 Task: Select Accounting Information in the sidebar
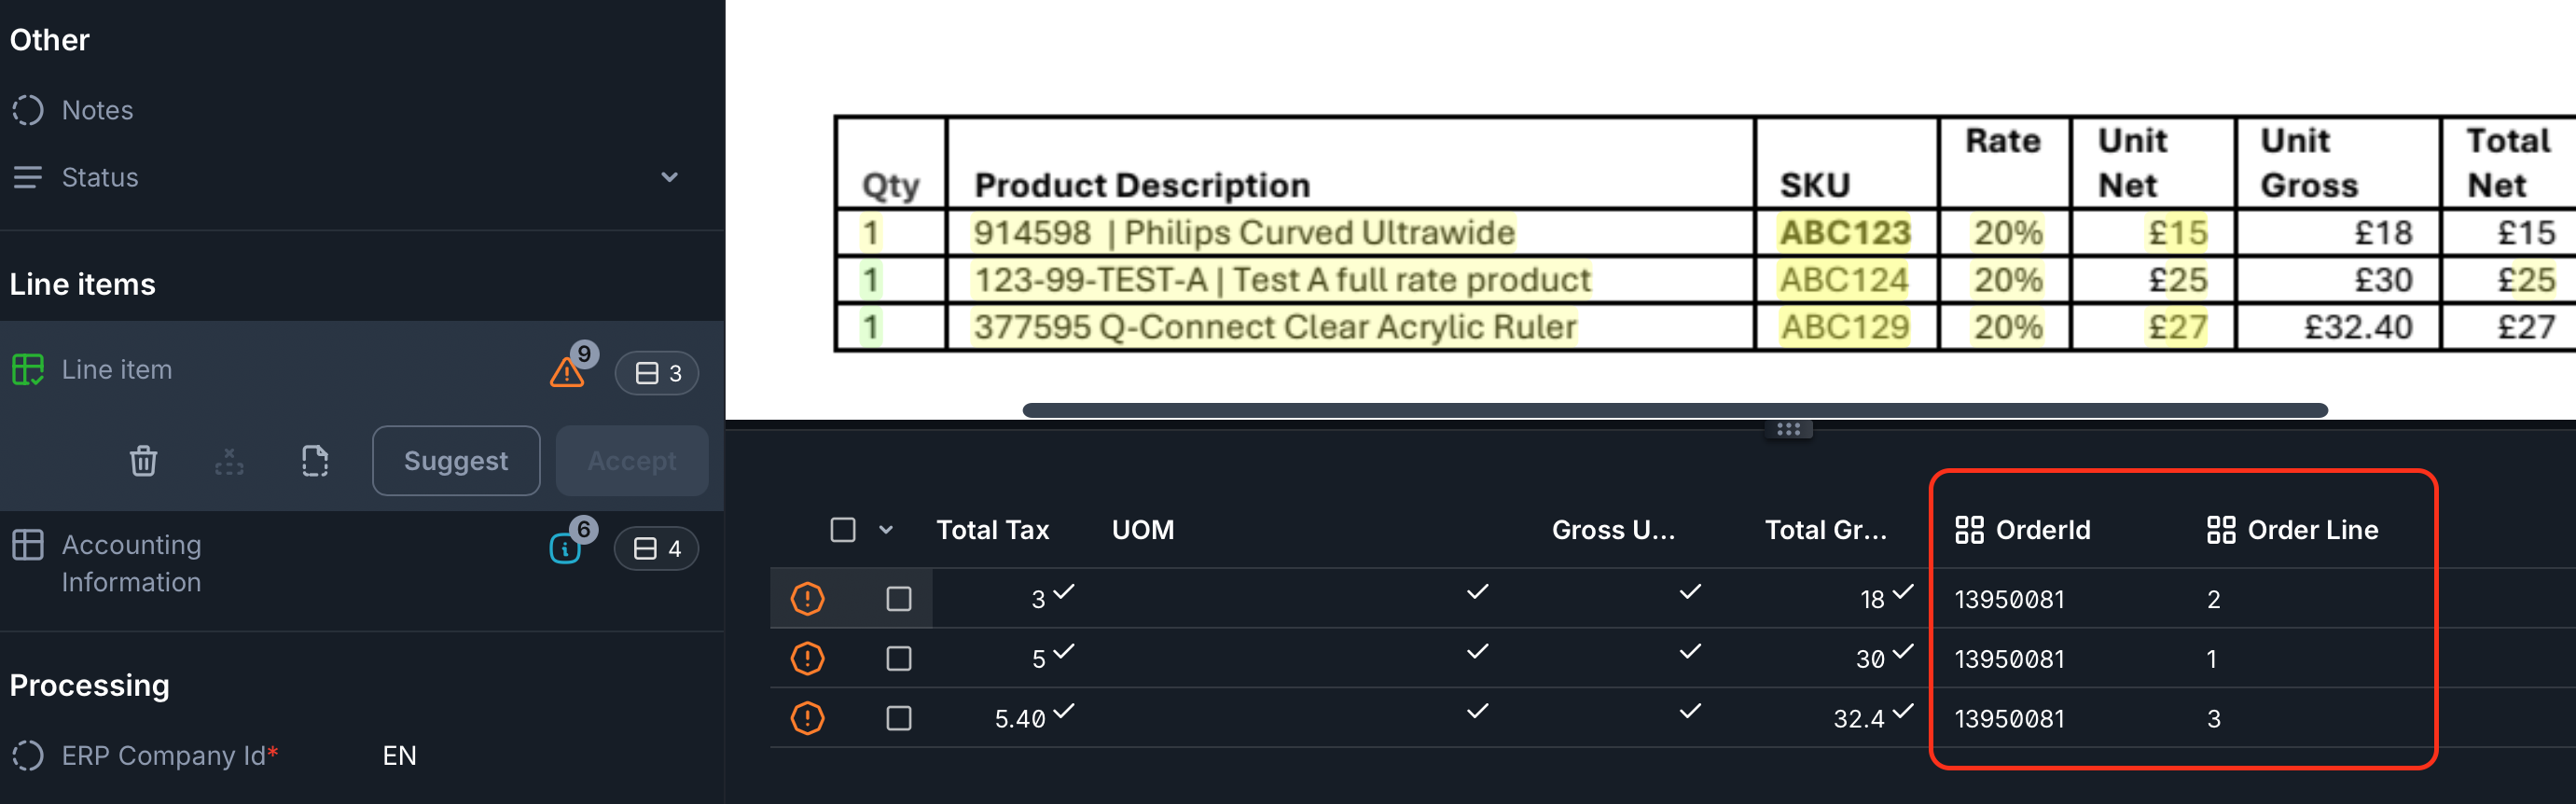[x=131, y=563]
